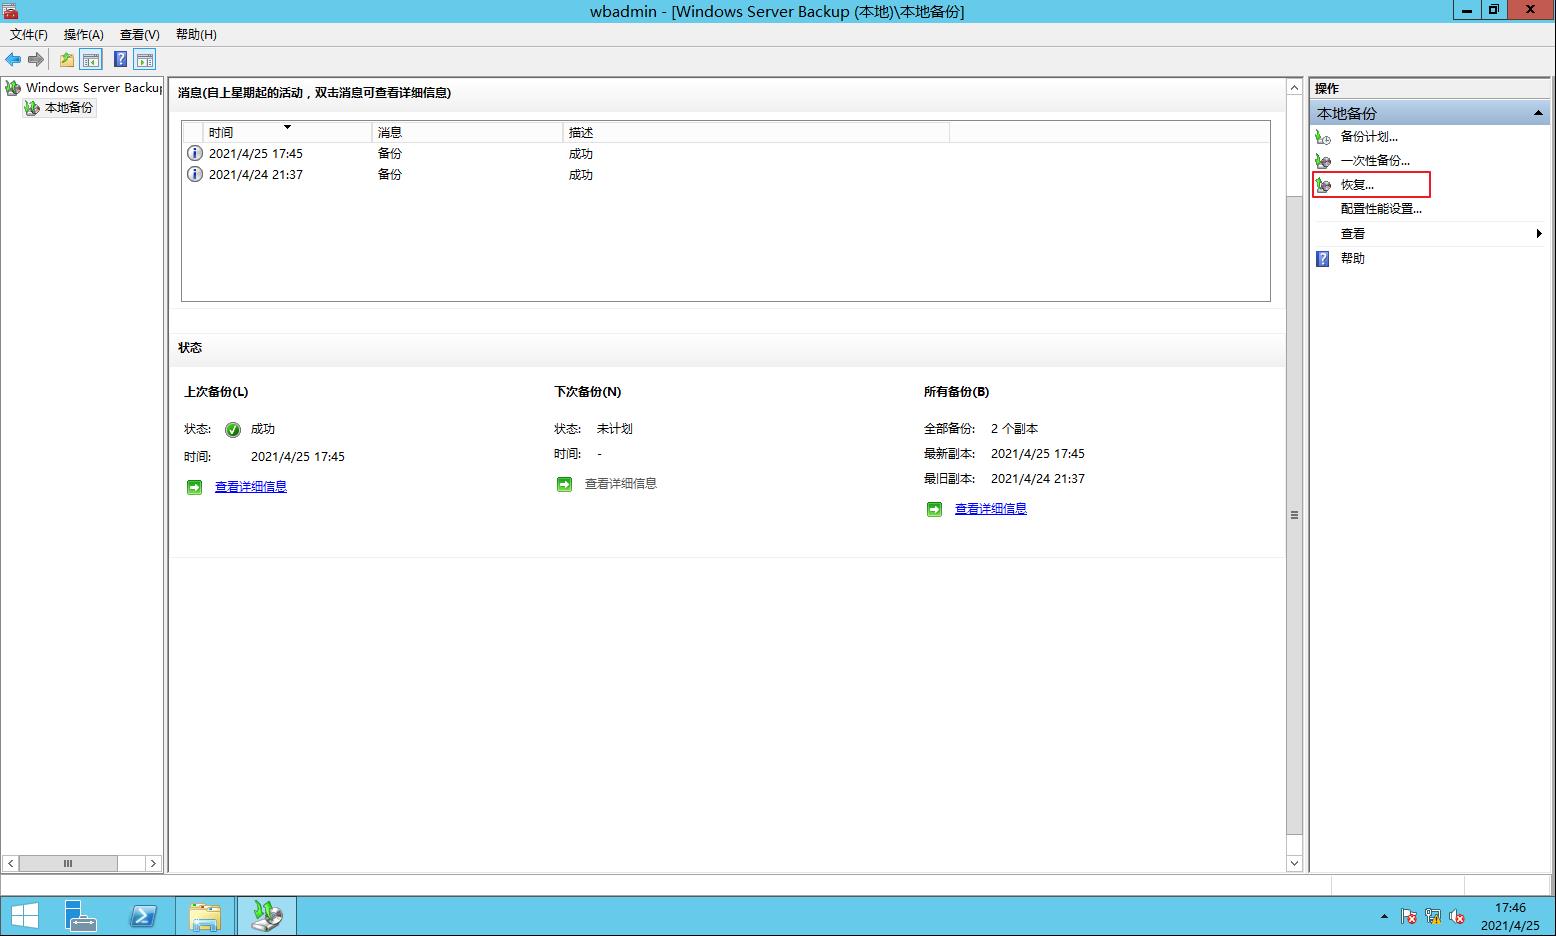Click the green success check icon under 上次备份
The height and width of the screenshot is (936, 1556).
[233, 430]
